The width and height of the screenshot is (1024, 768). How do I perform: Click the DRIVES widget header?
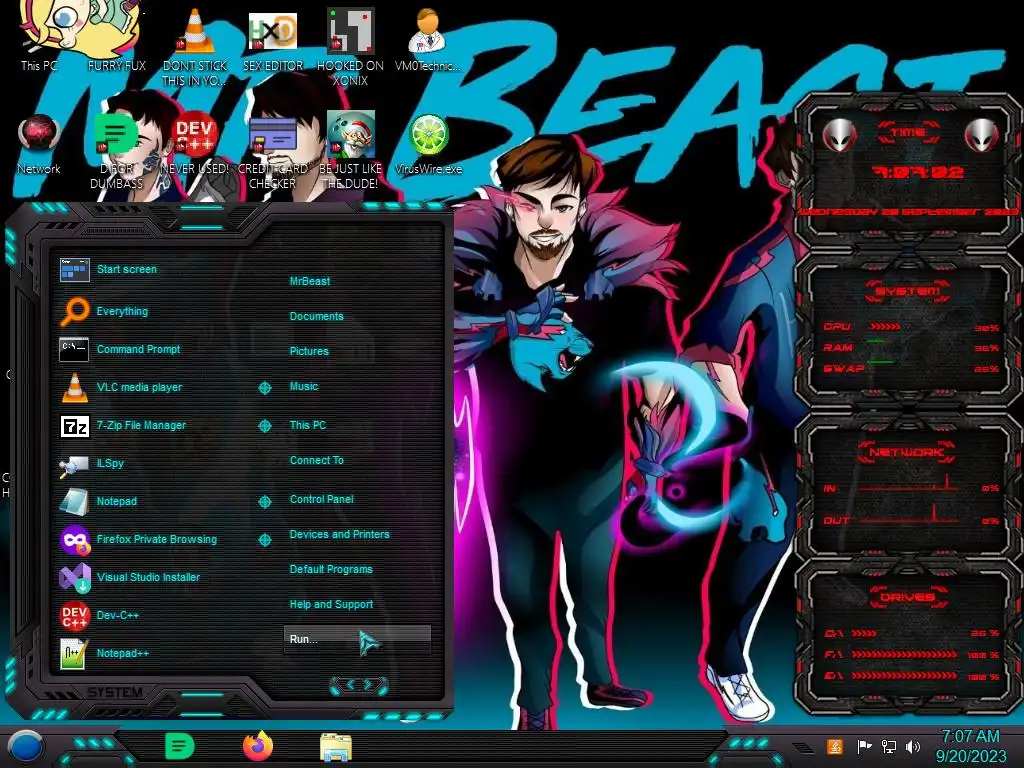(x=907, y=598)
